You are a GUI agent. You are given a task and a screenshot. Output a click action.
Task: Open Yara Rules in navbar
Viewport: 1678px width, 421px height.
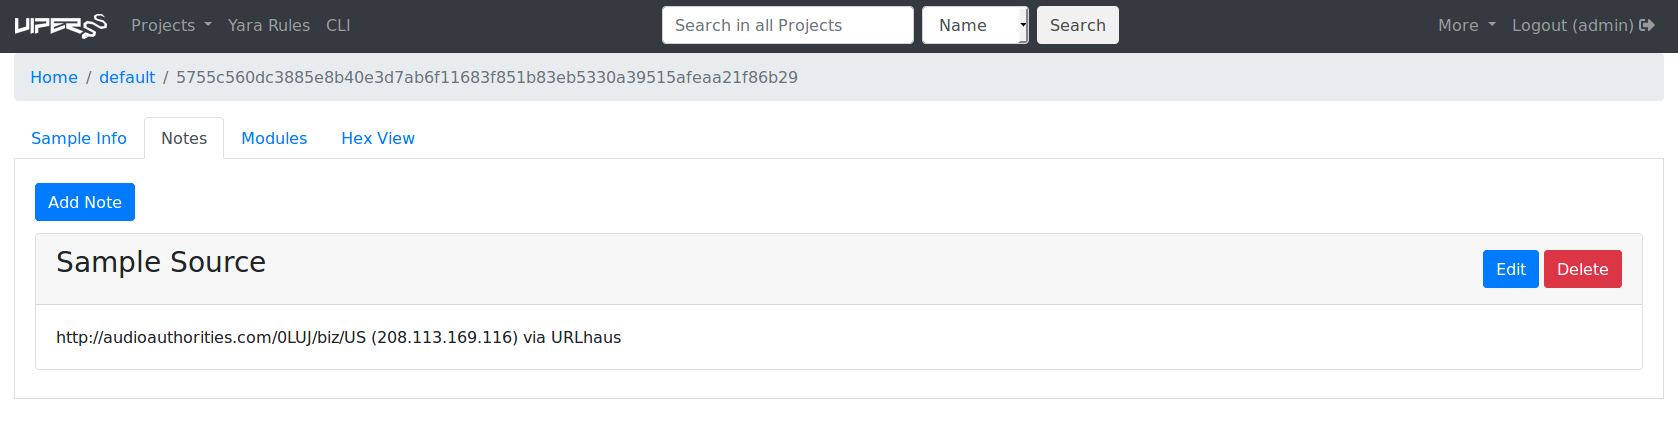(x=269, y=25)
